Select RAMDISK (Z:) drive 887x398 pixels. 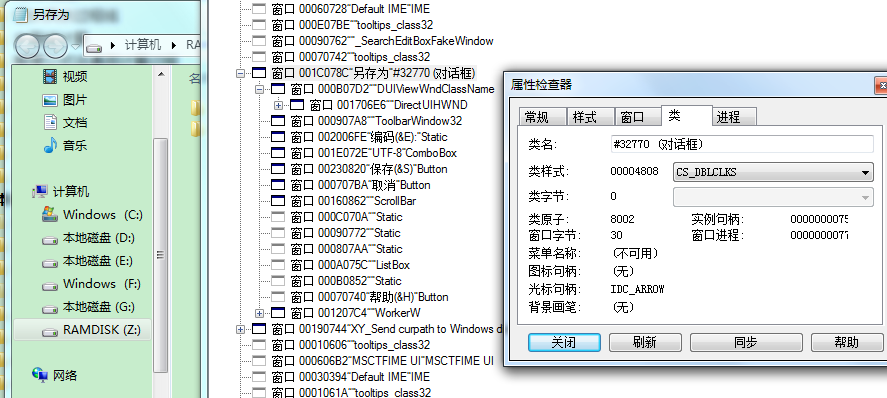click(x=83, y=330)
